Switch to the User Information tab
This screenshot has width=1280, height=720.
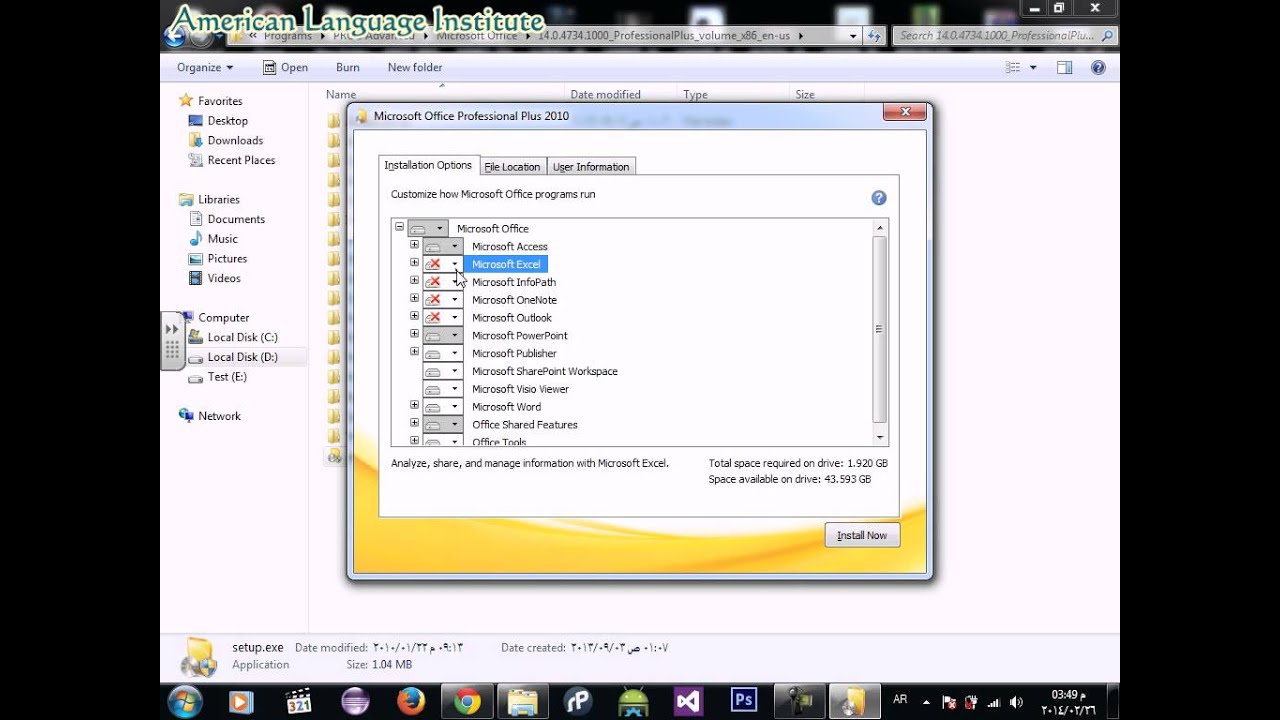(x=591, y=167)
